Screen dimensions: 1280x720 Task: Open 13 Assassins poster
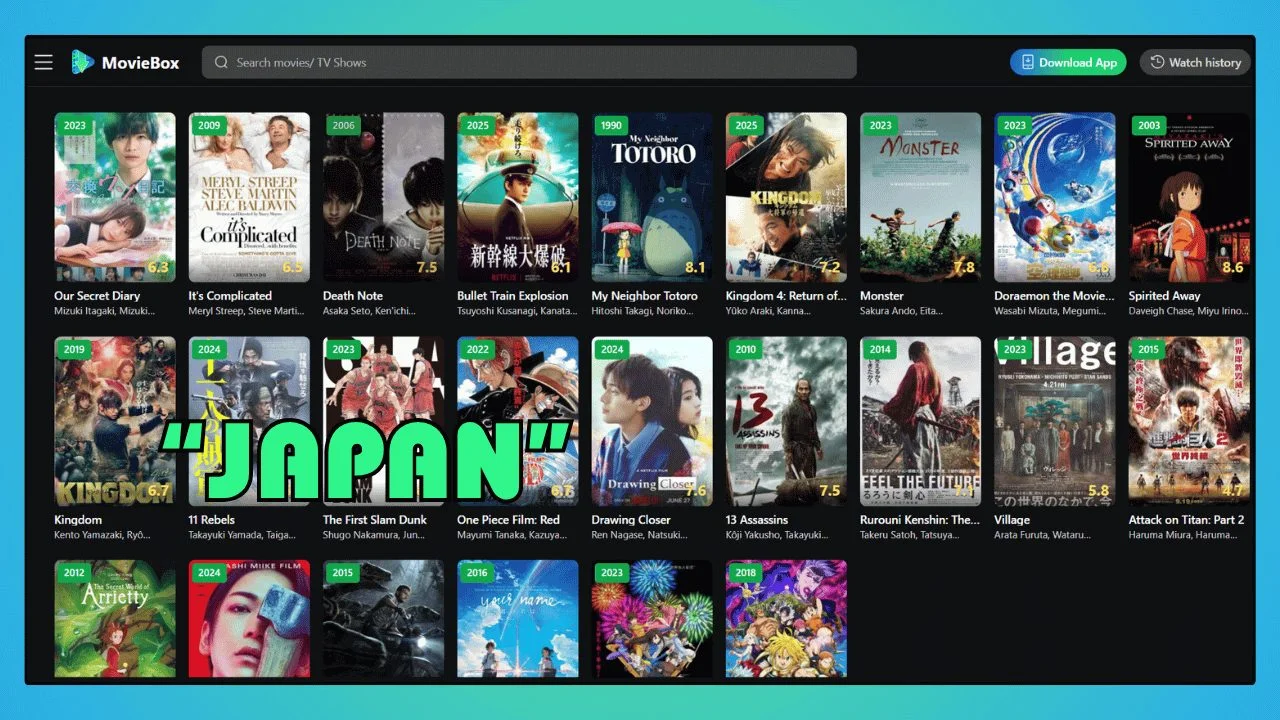click(x=786, y=421)
